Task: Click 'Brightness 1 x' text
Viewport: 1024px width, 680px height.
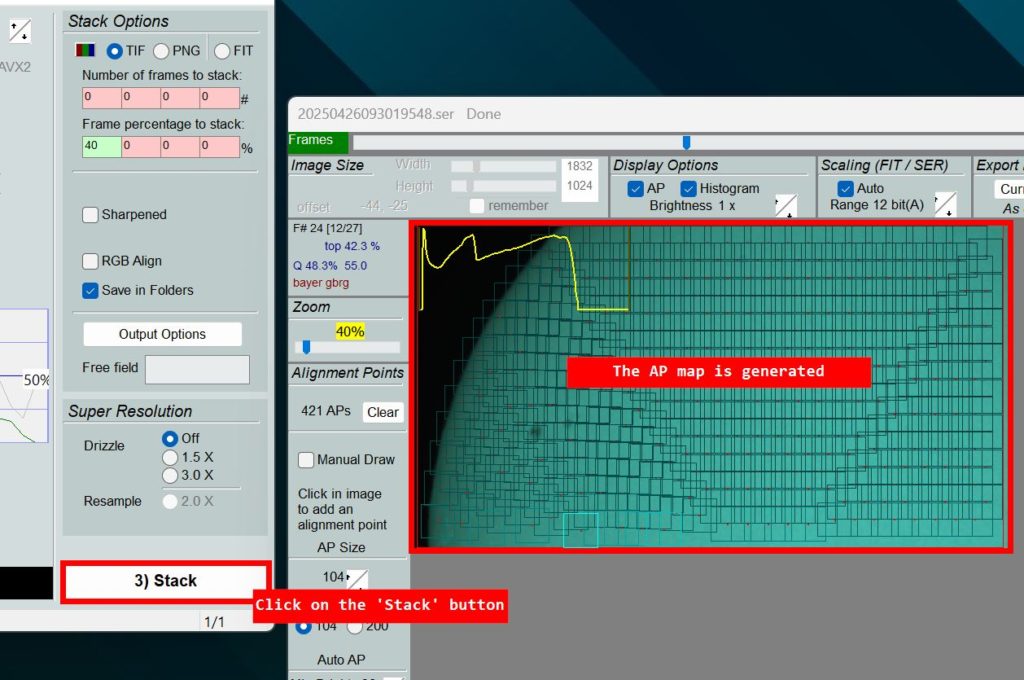Action: tap(692, 206)
